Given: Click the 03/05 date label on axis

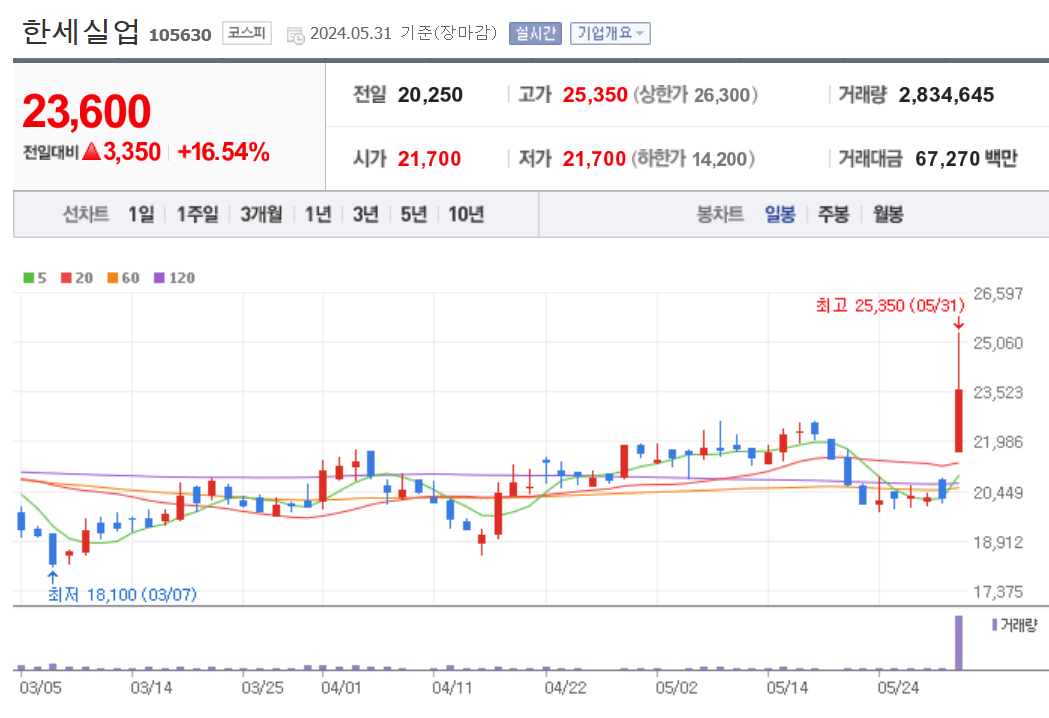Looking at the screenshot, I should pyautogui.click(x=40, y=688).
